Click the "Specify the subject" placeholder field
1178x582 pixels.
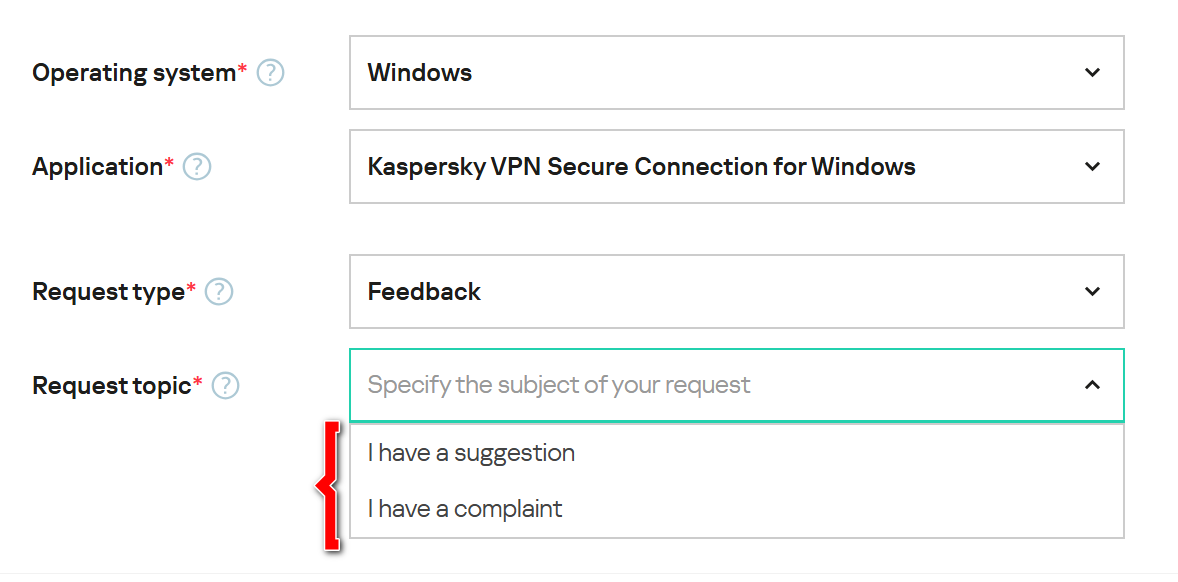[559, 385]
